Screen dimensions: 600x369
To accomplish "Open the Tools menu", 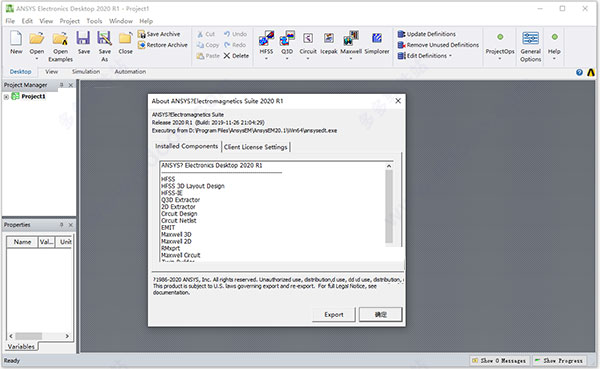I will click(x=94, y=21).
